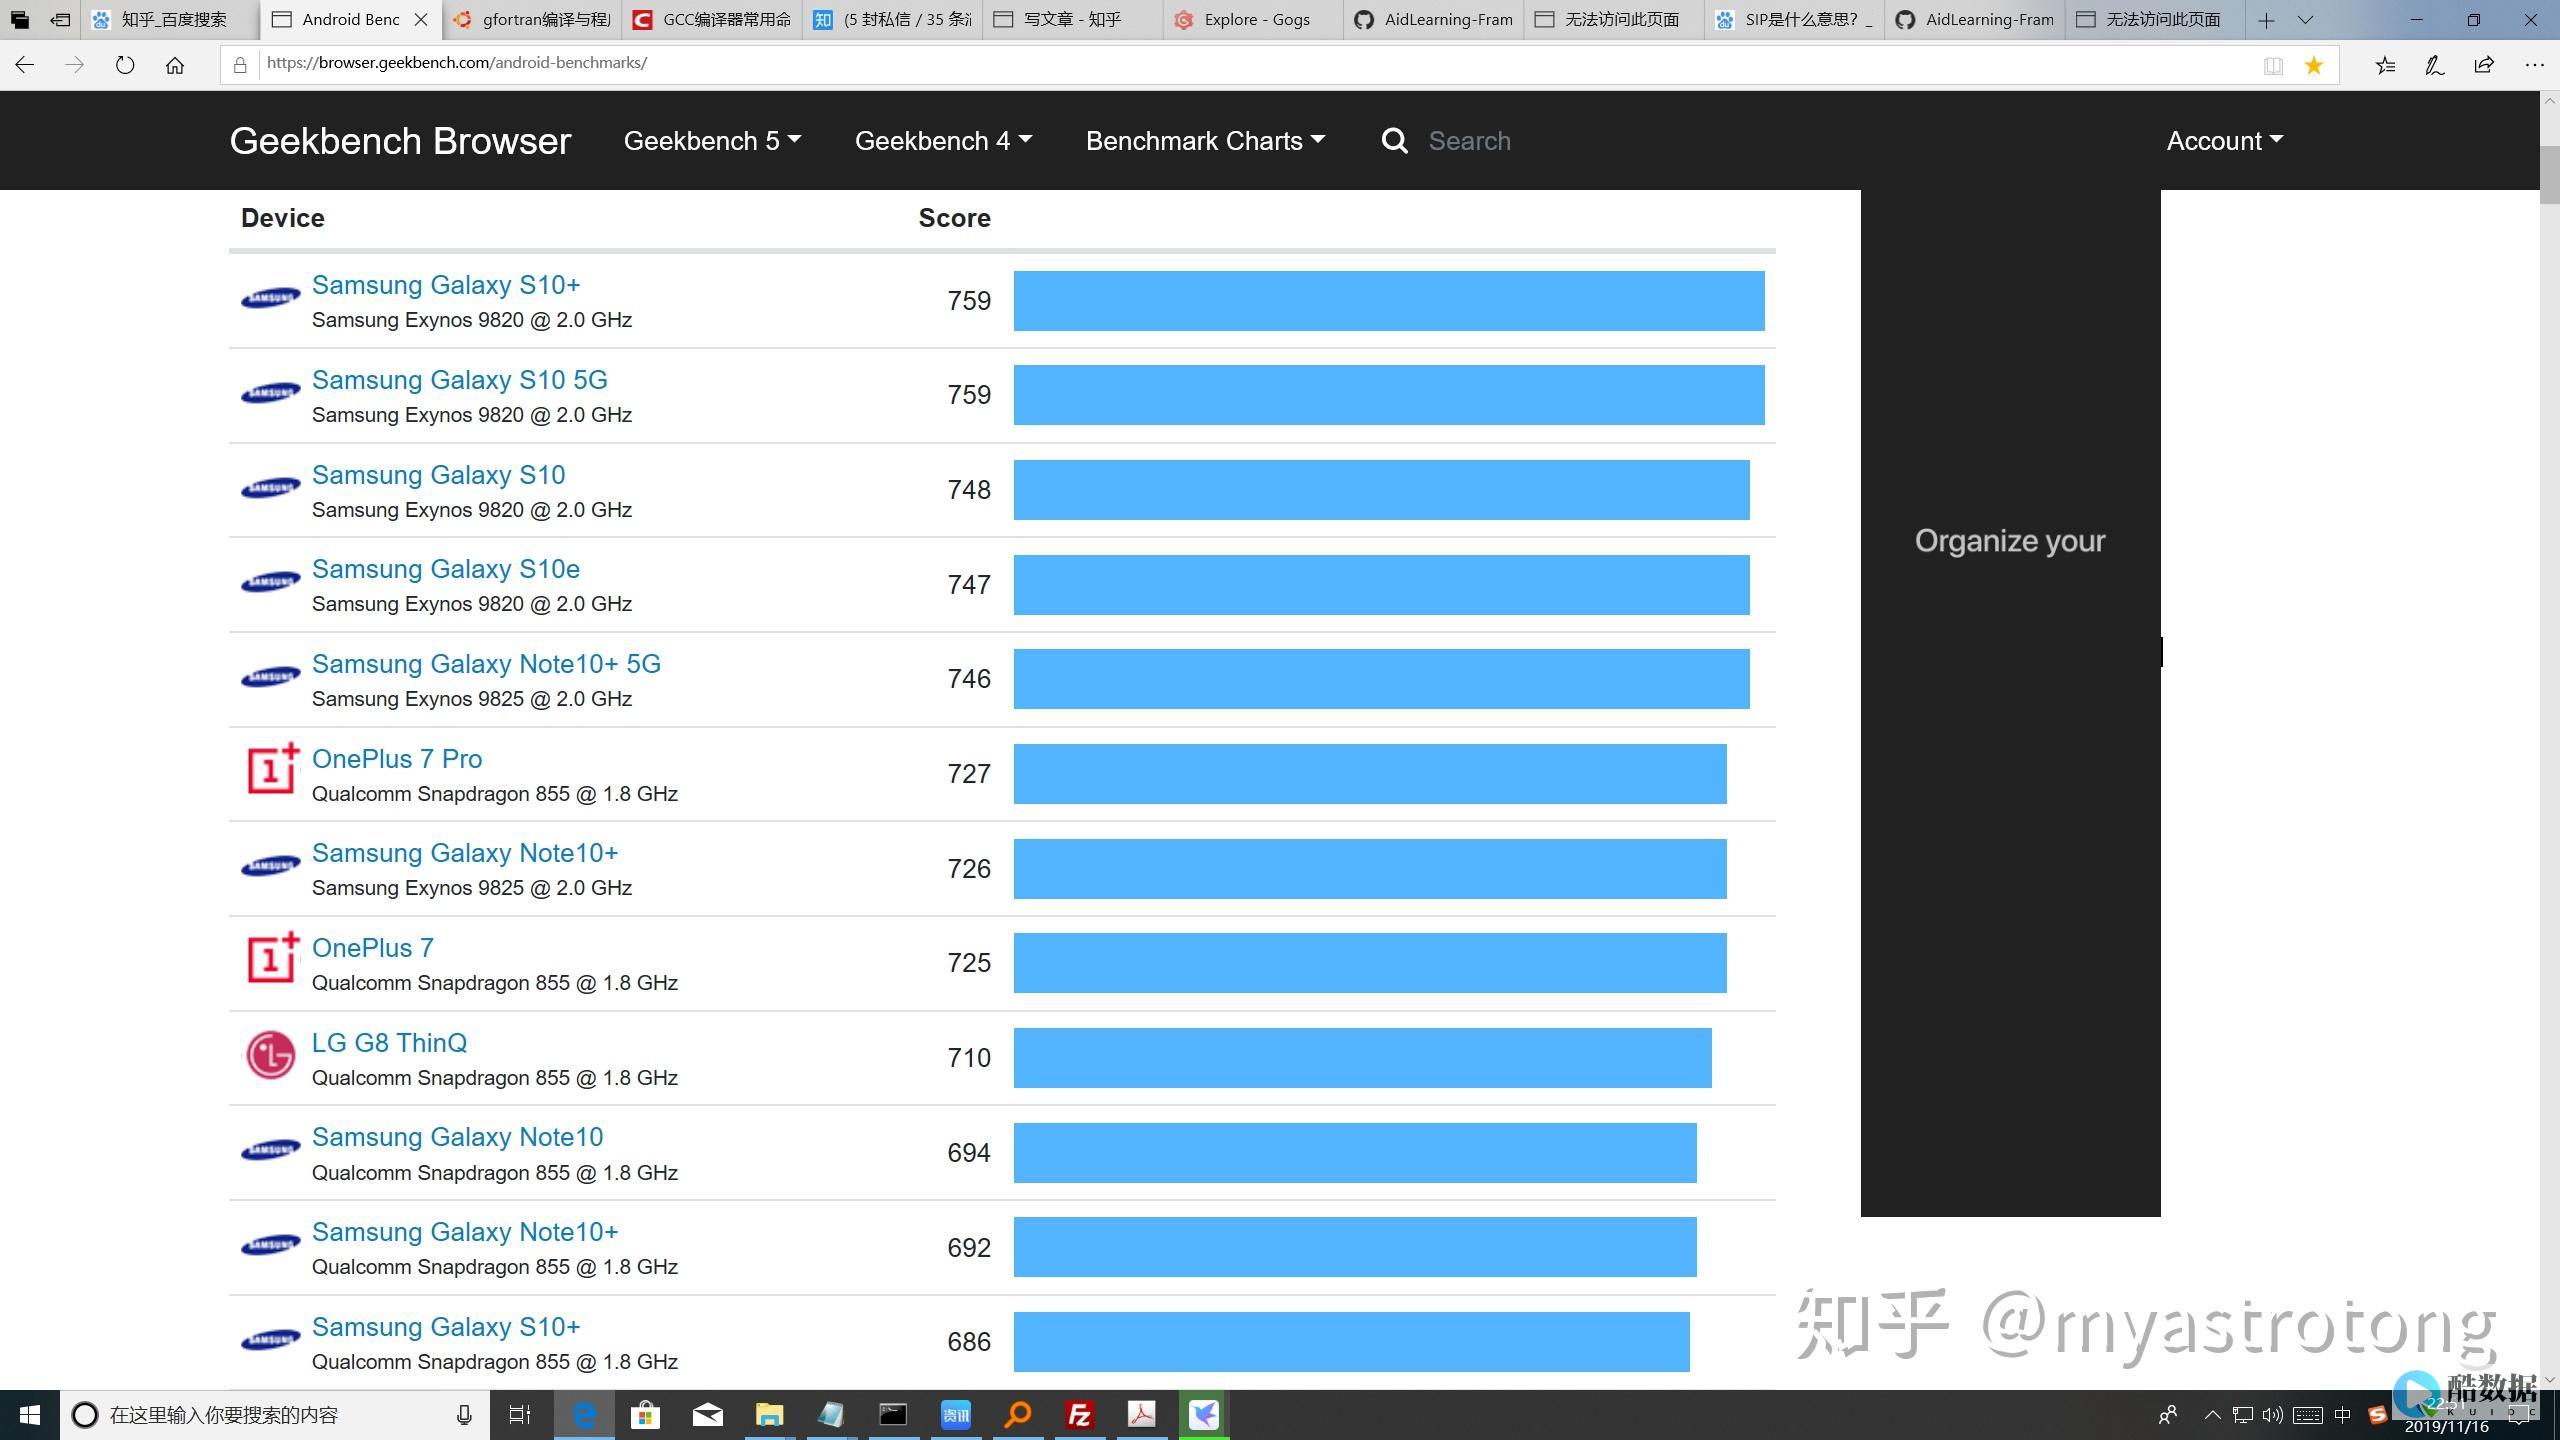Open the PDF reader taskbar icon

(1142, 1415)
